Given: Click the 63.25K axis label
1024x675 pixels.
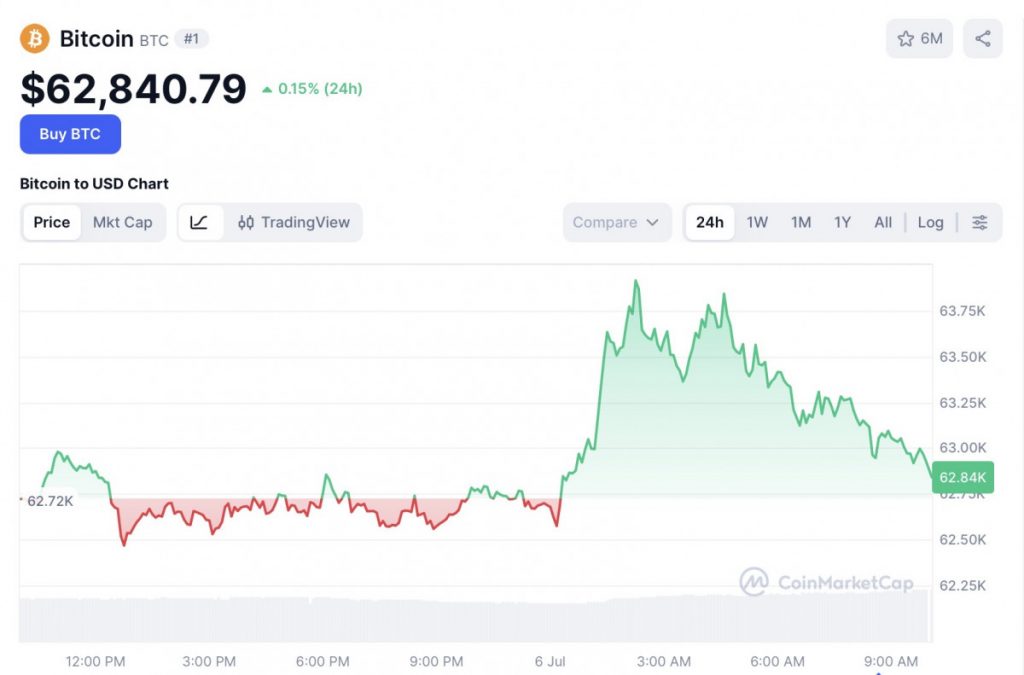Looking at the screenshot, I should click(x=963, y=403).
